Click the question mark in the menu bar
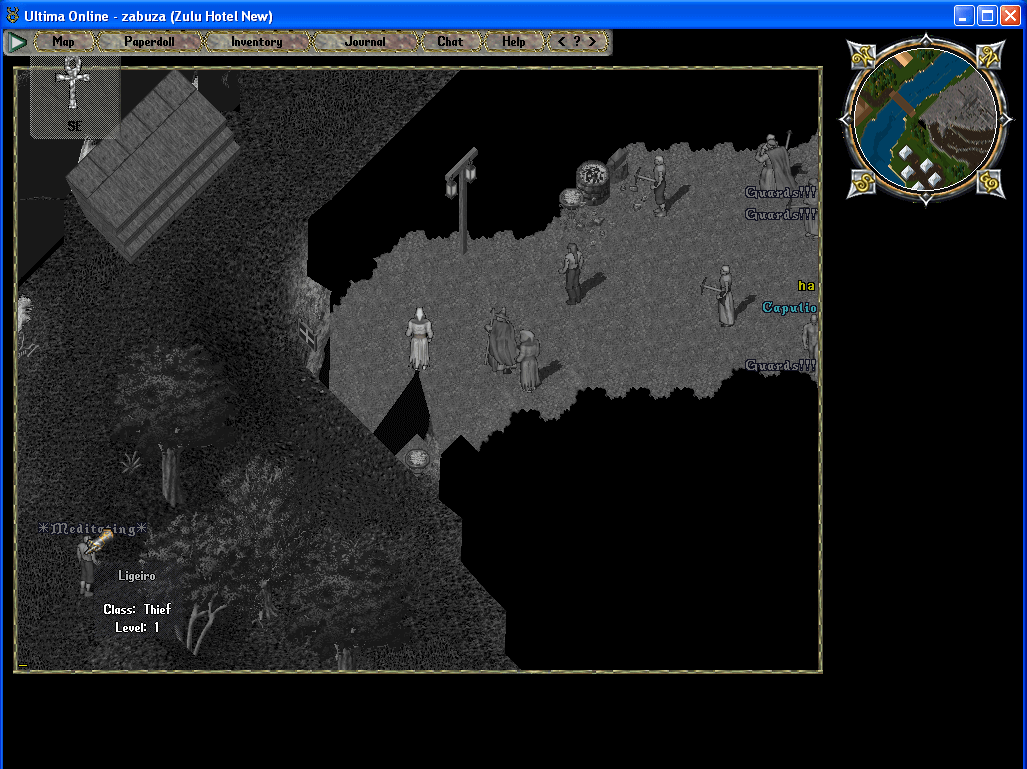The height and width of the screenshot is (769, 1027). pyautogui.click(x=577, y=41)
